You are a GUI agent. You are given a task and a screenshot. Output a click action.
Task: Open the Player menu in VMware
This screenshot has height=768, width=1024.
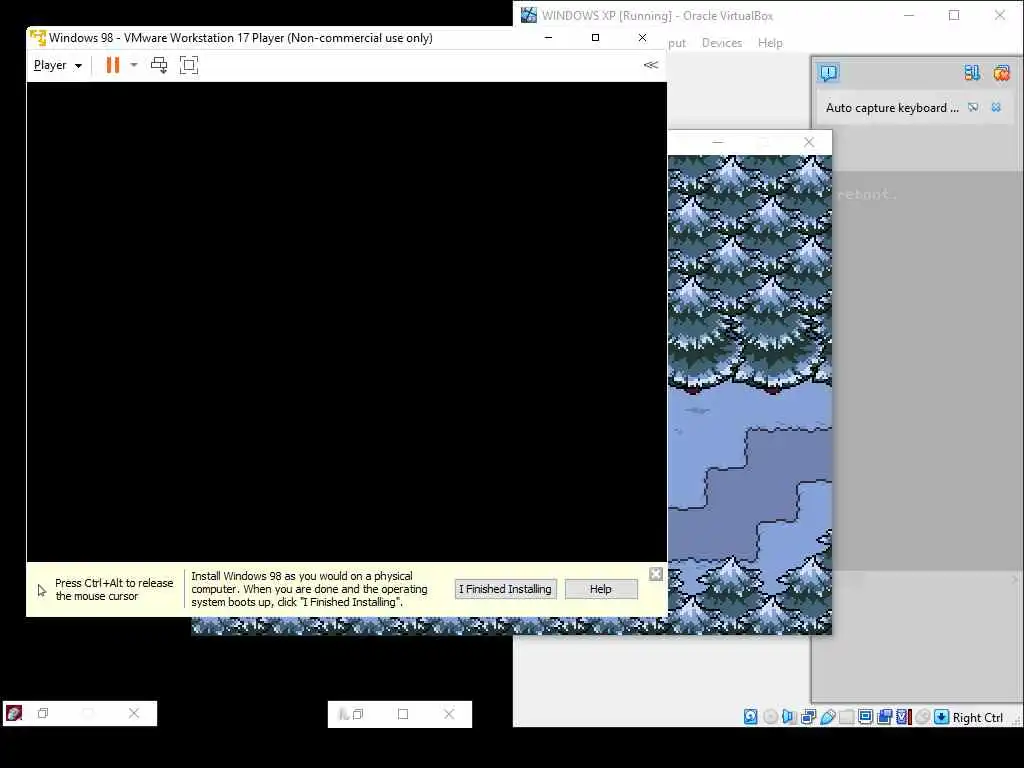[x=57, y=65]
